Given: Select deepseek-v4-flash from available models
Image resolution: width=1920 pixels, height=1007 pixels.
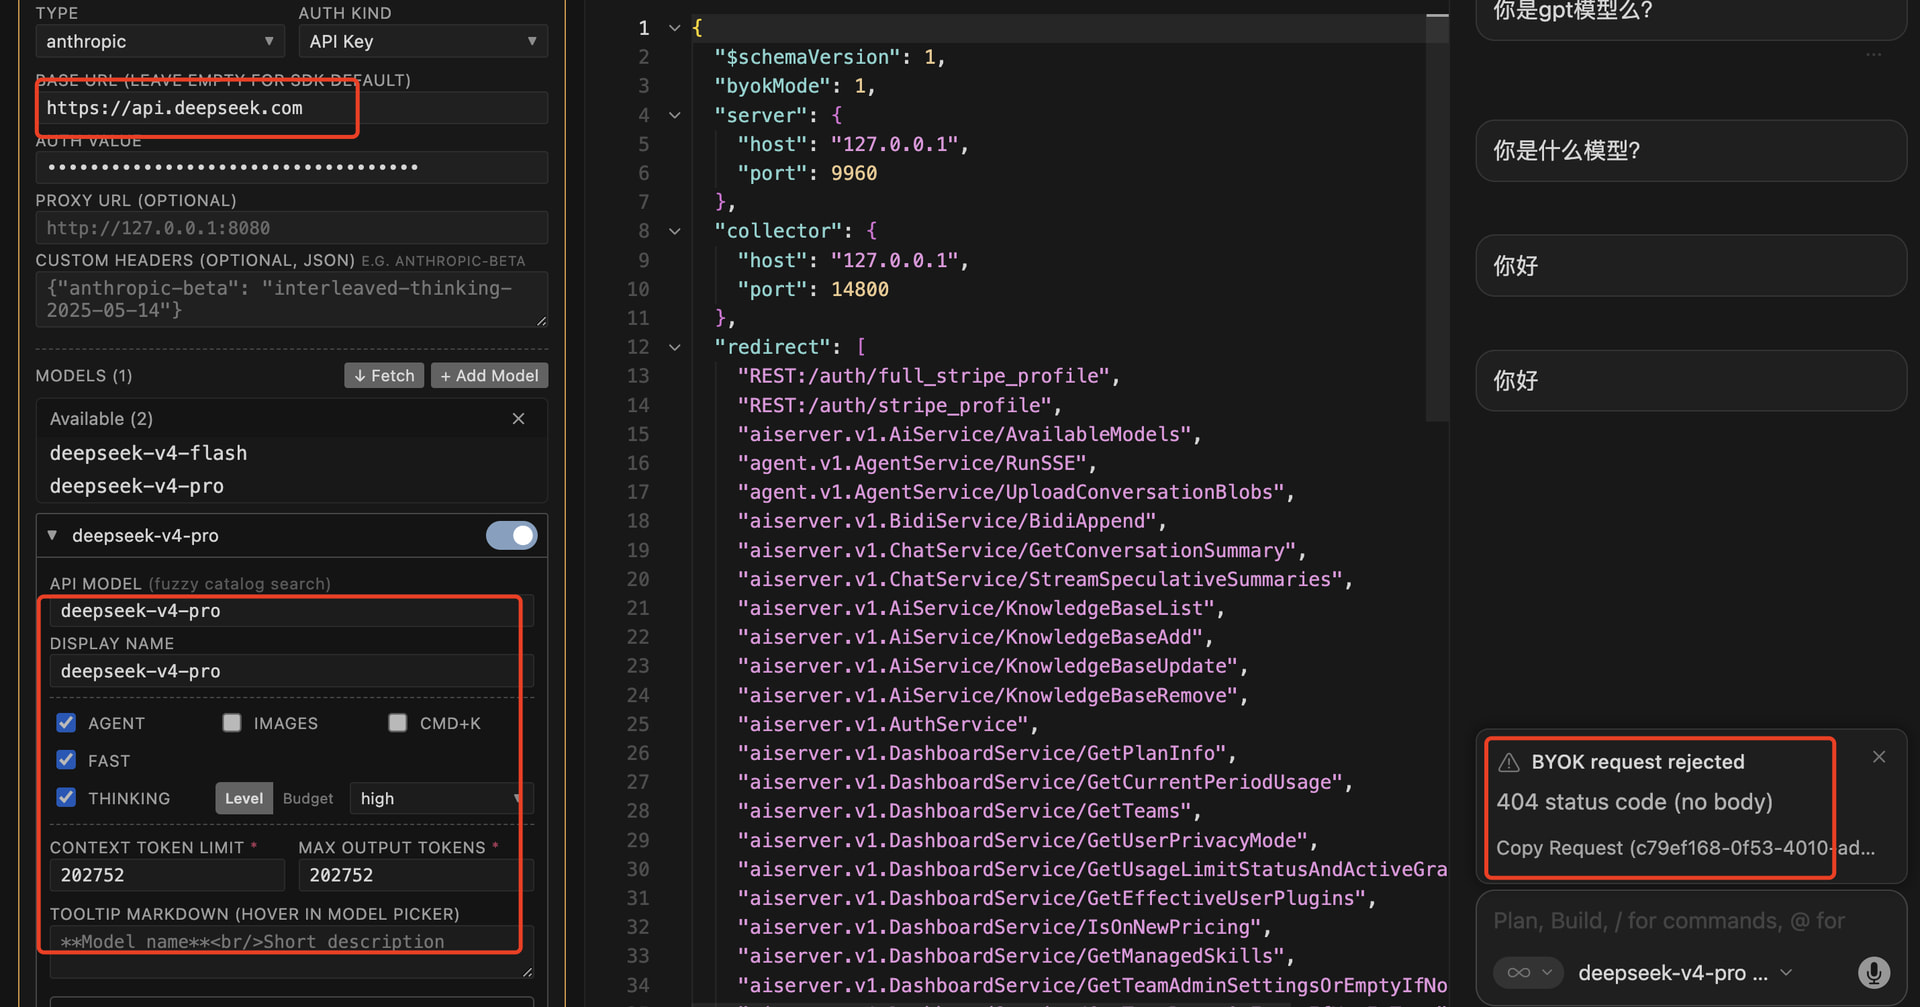Looking at the screenshot, I should [148, 453].
